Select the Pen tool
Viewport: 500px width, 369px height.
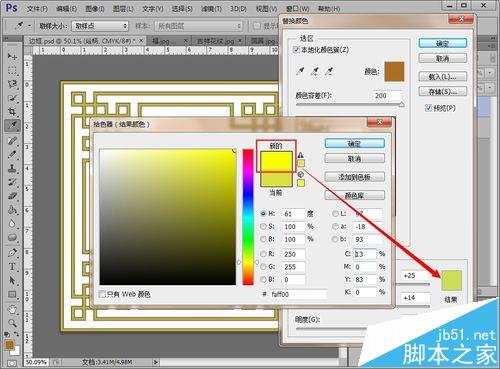pyautogui.click(x=12, y=252)
